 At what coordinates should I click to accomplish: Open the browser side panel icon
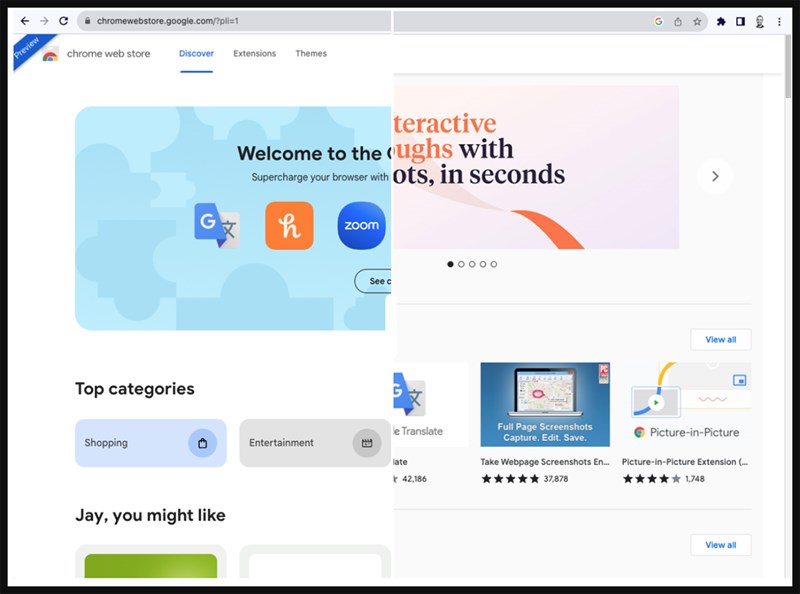click(741, 21)
